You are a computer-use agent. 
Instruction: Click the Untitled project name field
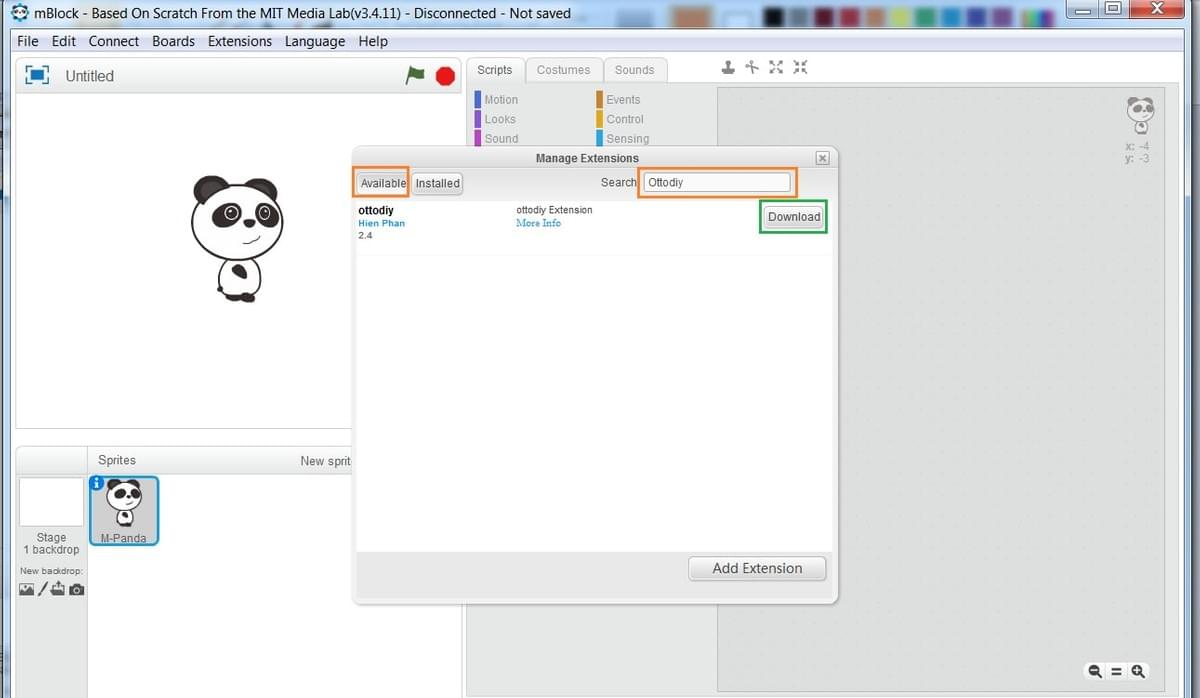coord(90,76)
